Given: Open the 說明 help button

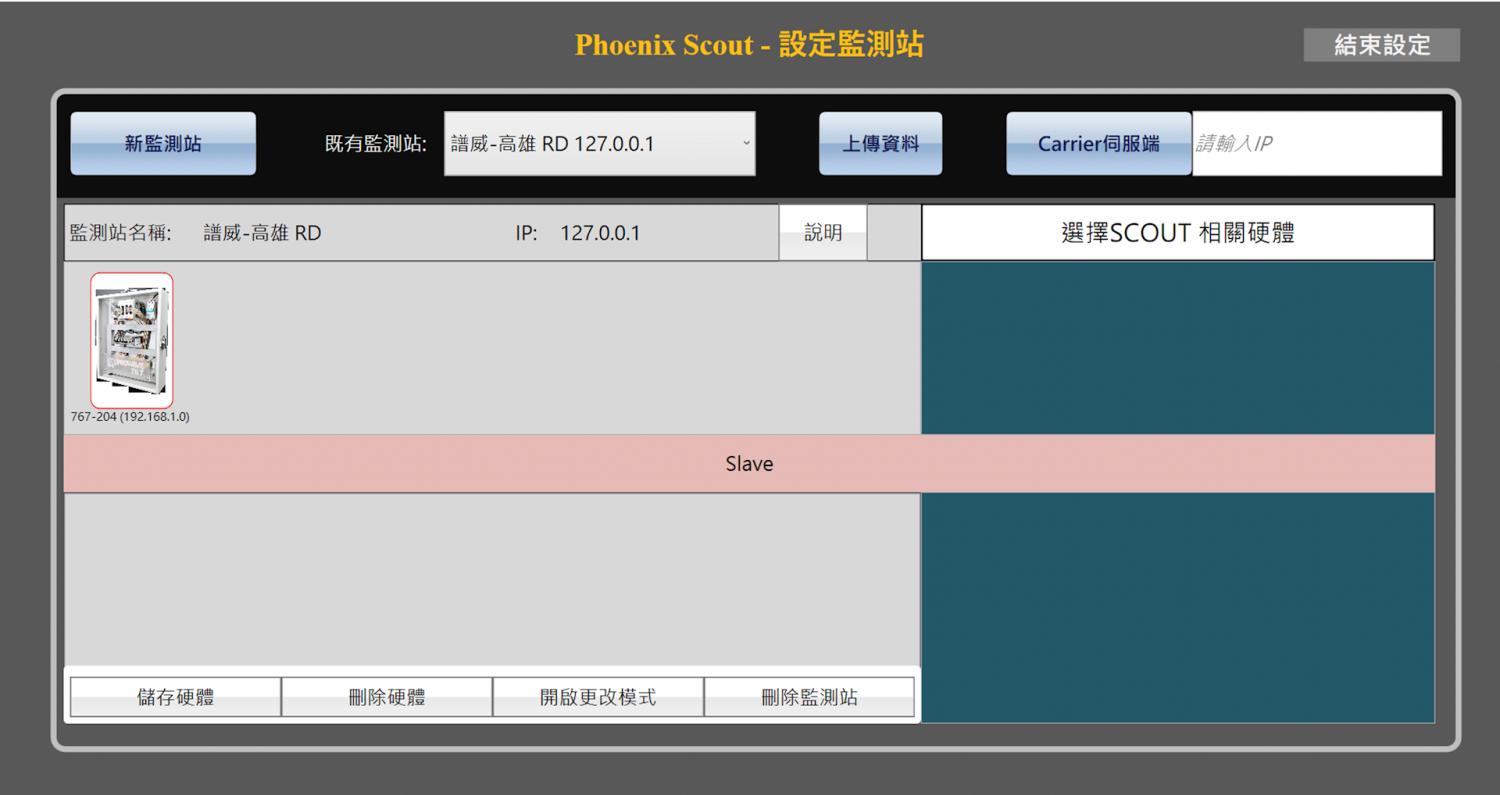Looking at the screenshot, I should [x=823, y=233].
